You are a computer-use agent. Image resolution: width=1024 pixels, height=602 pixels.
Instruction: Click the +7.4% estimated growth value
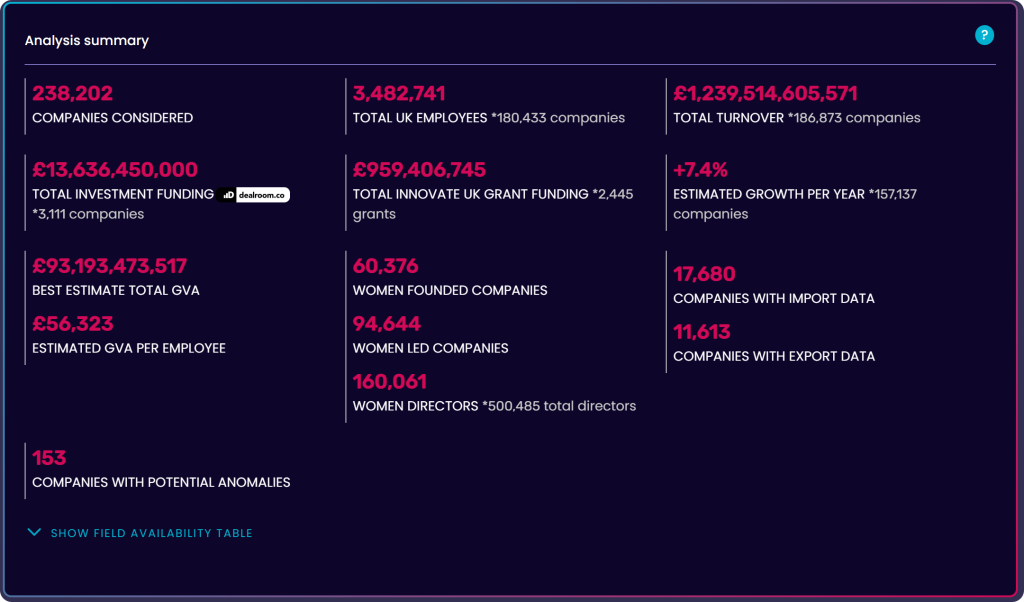coord(700,170)
